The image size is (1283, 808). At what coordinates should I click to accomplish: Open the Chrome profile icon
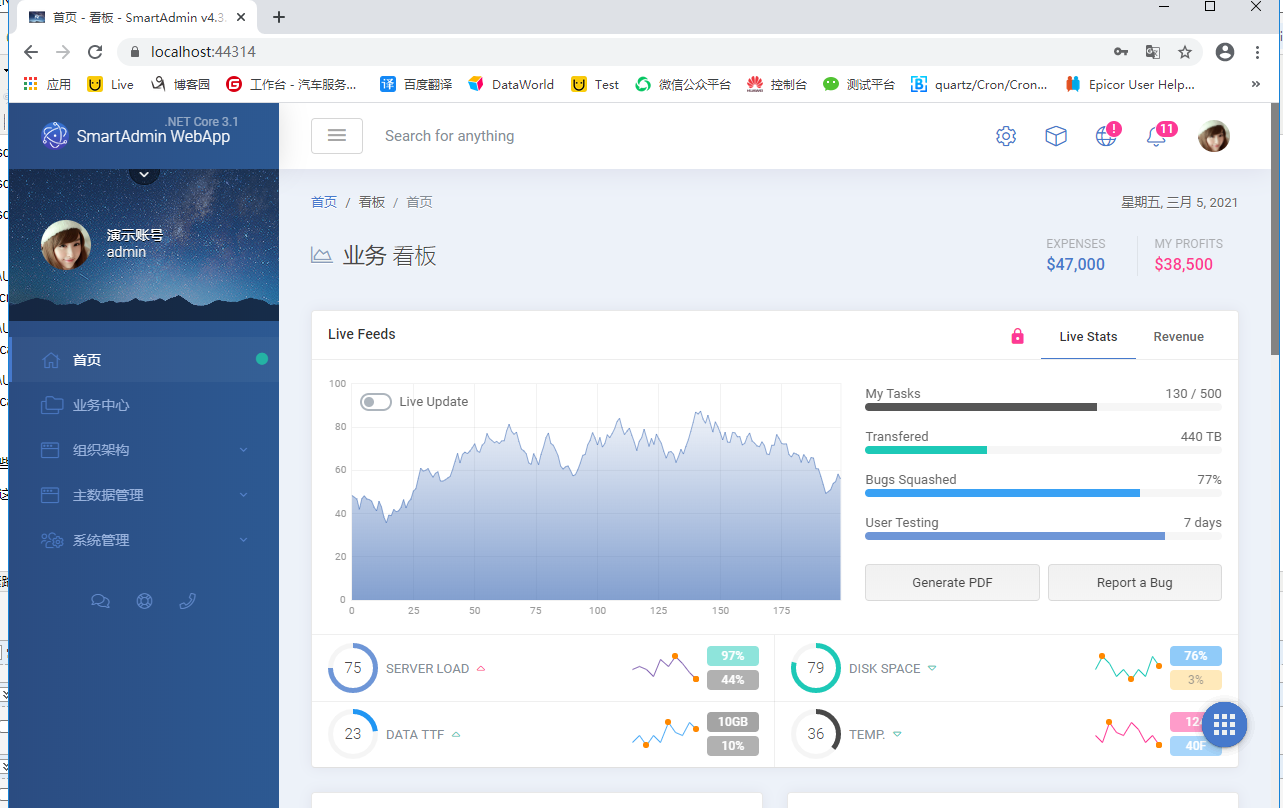[x=1225, y=52]
